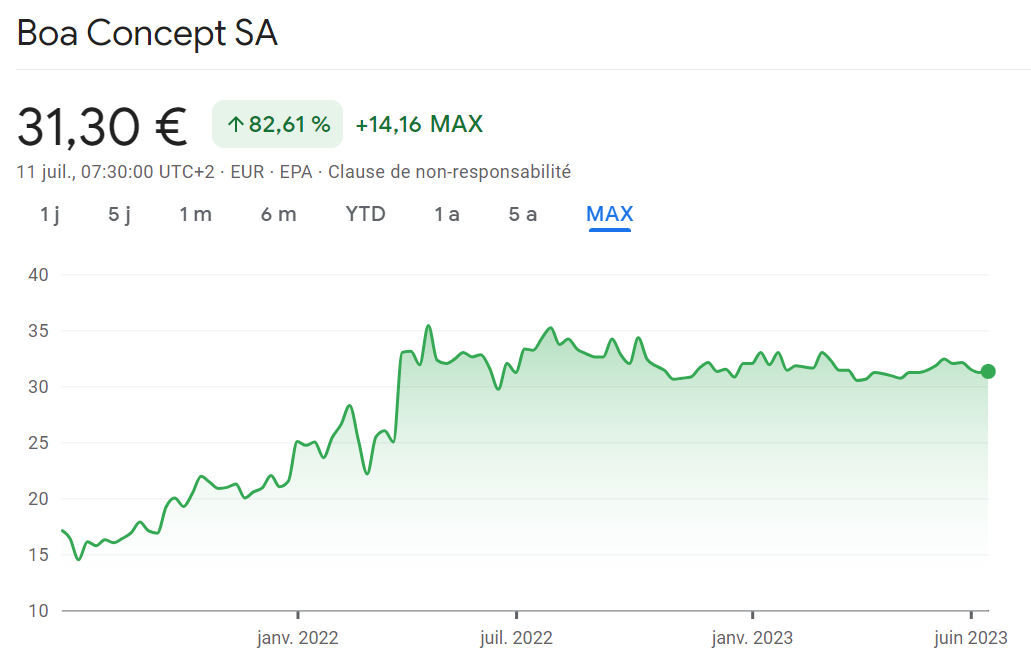Image resolution: width=1031 pixels, height=672 pixels.
Task: Click the 20 y-axis label
Action: 38,498
